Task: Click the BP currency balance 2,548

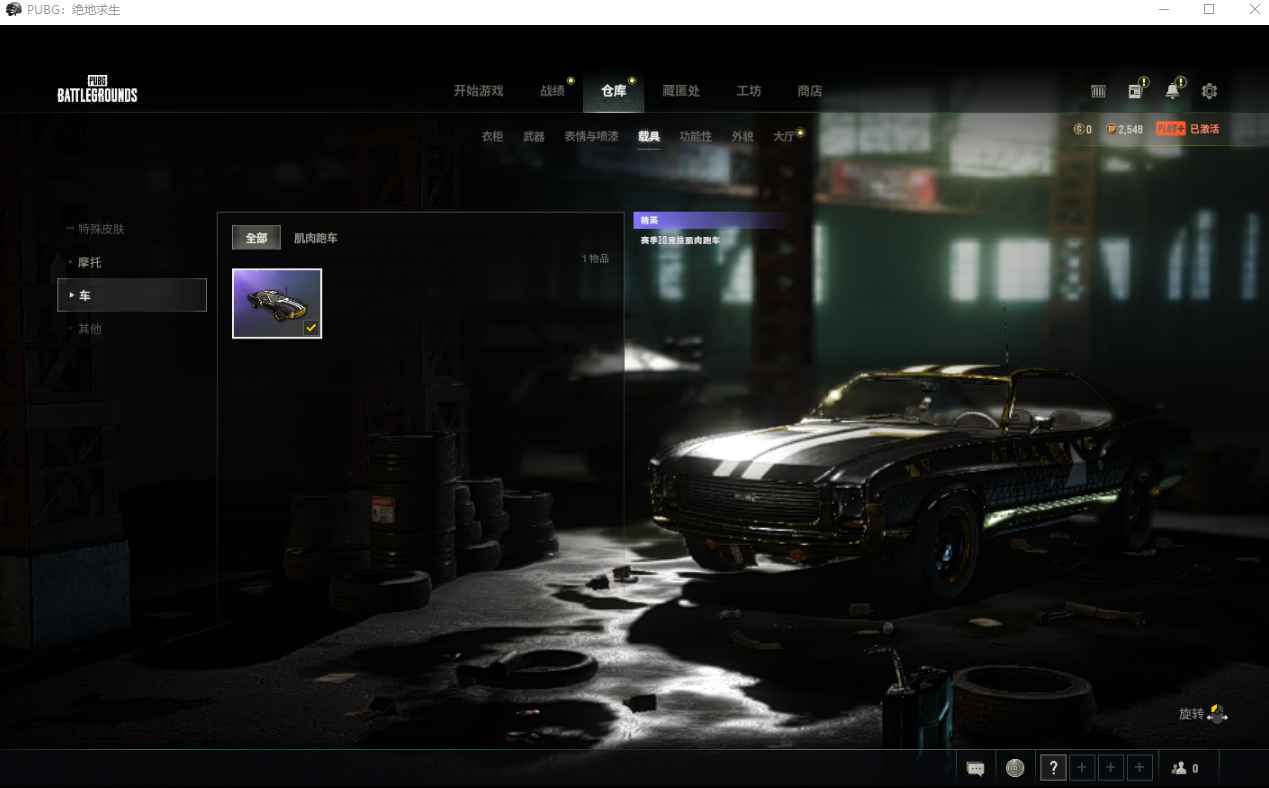Action: 1125,129
